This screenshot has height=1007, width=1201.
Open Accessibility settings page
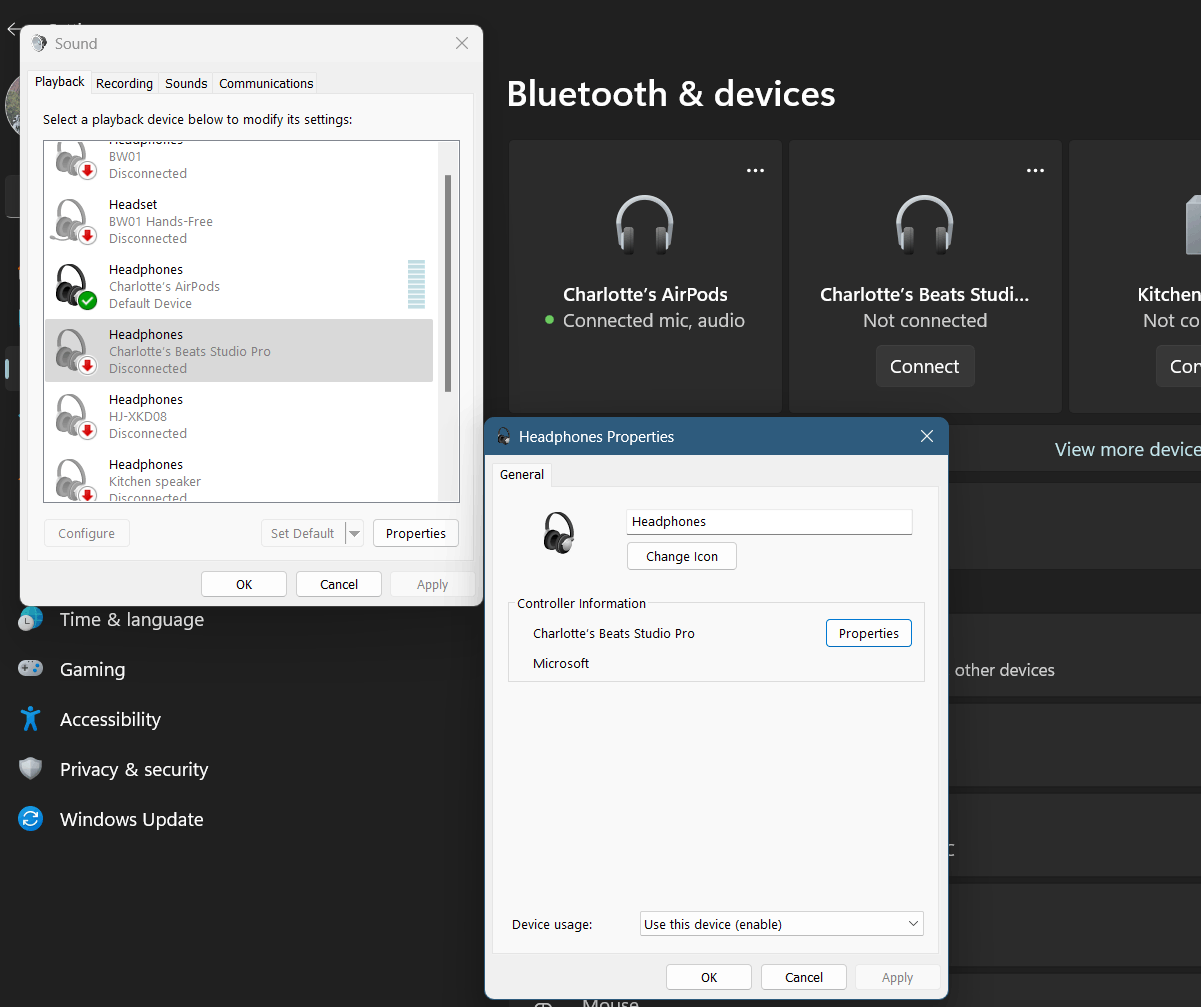pos(110,719)
